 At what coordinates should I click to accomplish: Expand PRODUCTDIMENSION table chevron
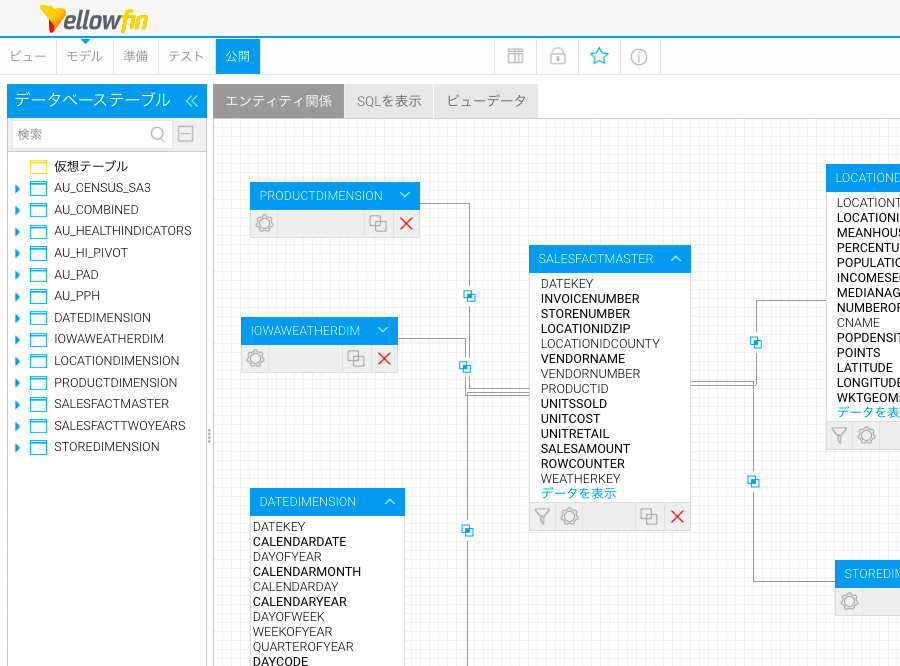(404, 195)
